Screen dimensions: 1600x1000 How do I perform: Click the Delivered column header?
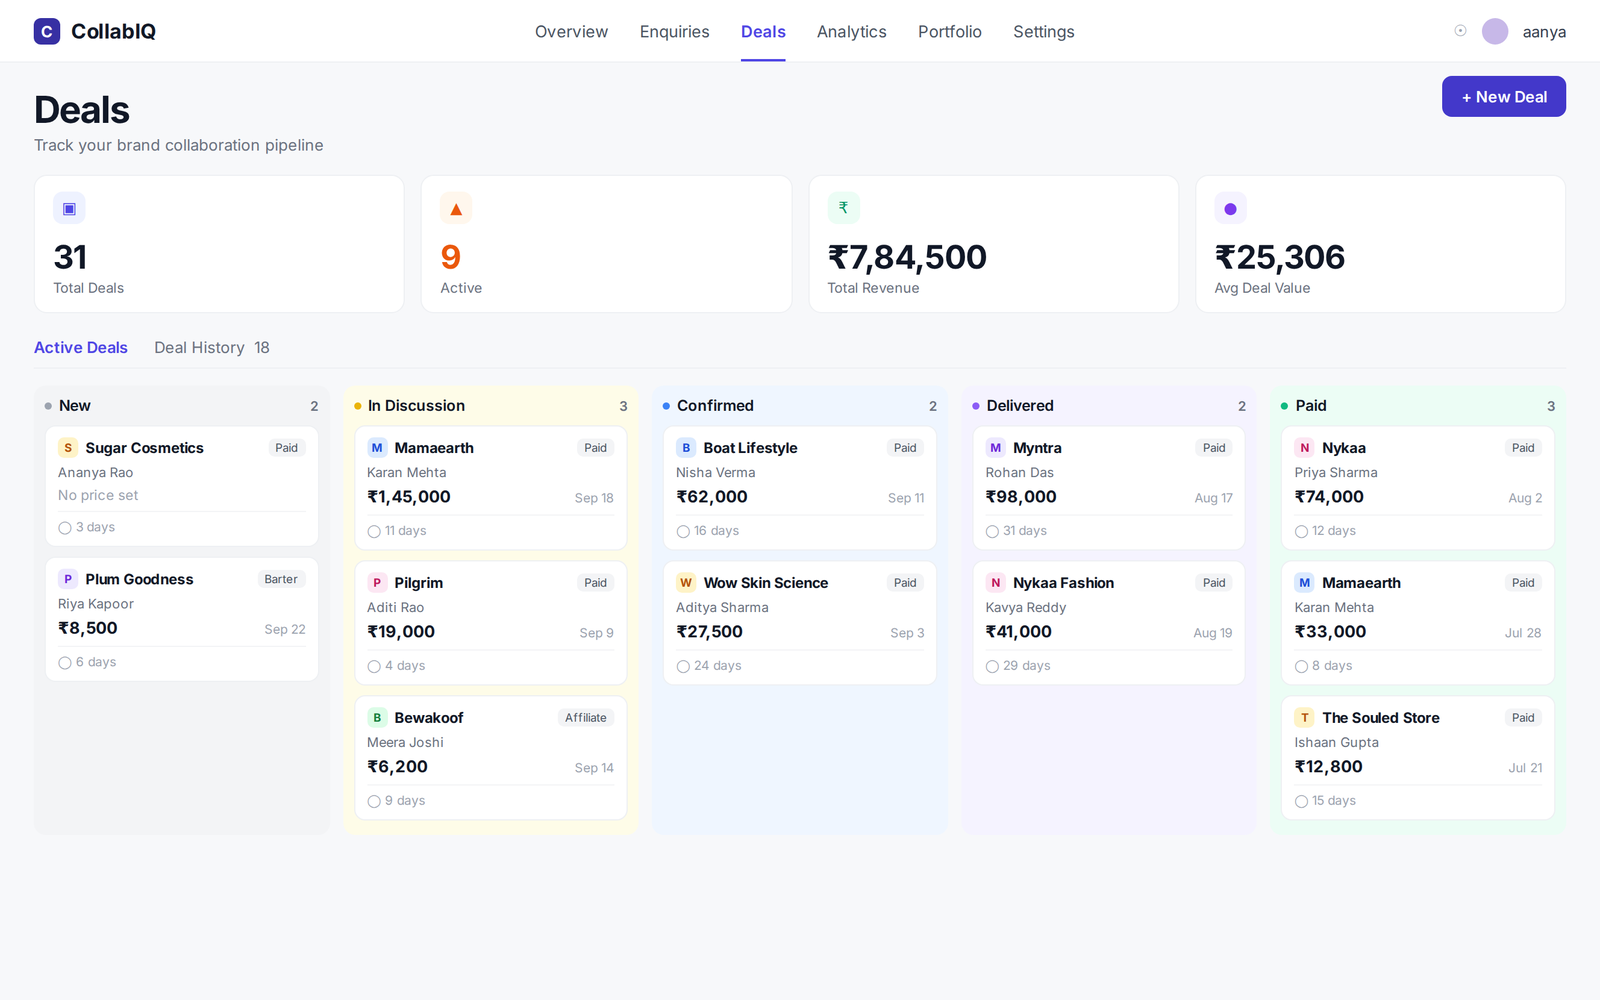tap(1020, 406)
